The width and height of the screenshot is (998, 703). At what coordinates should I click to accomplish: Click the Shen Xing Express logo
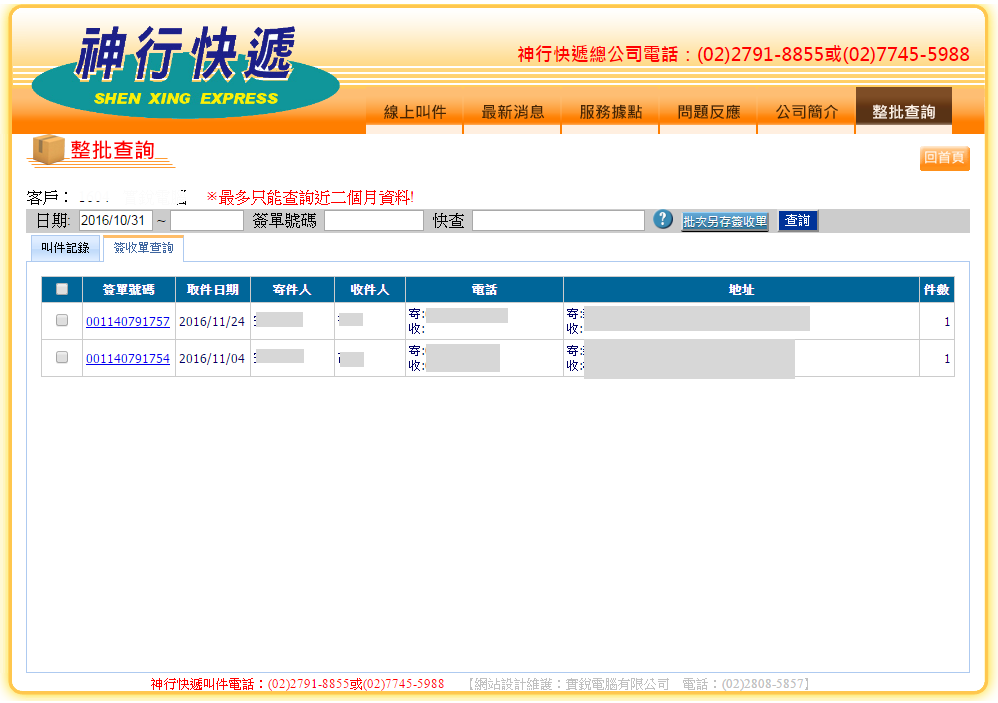(186, 70)
